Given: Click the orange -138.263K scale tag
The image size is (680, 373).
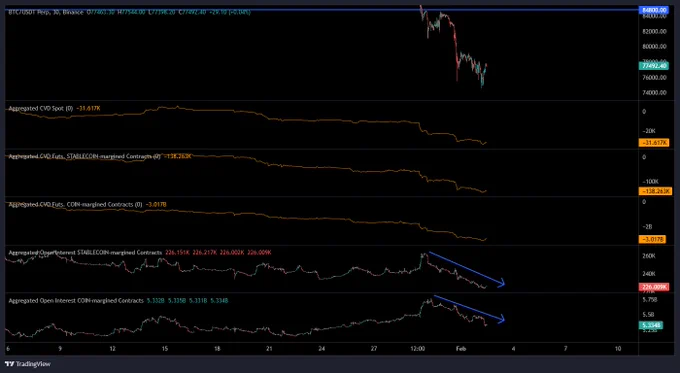Looking at the screenshot, I should tap(656, 191).
